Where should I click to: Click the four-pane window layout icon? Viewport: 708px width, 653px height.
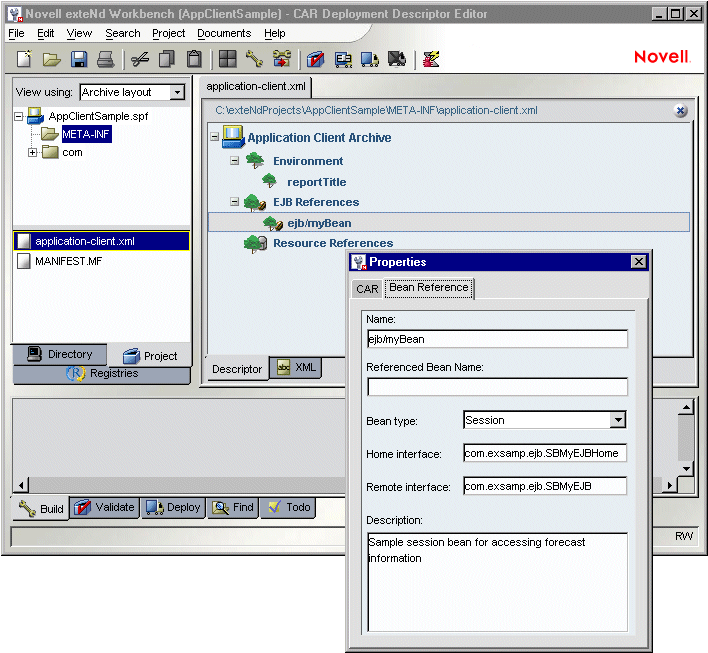(228, 59)
